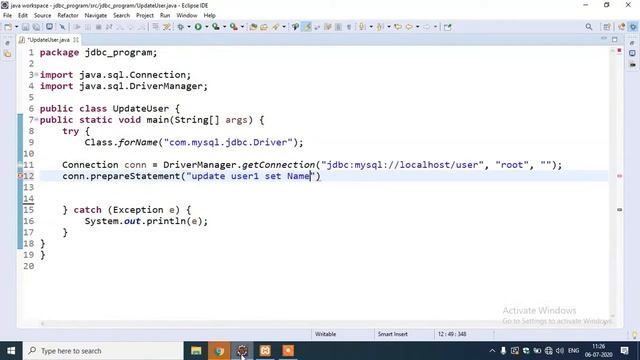Toggle Block Selection mode icon
Image resolution: width=640 pixels, height=360 pixels.
click(338, 27)
